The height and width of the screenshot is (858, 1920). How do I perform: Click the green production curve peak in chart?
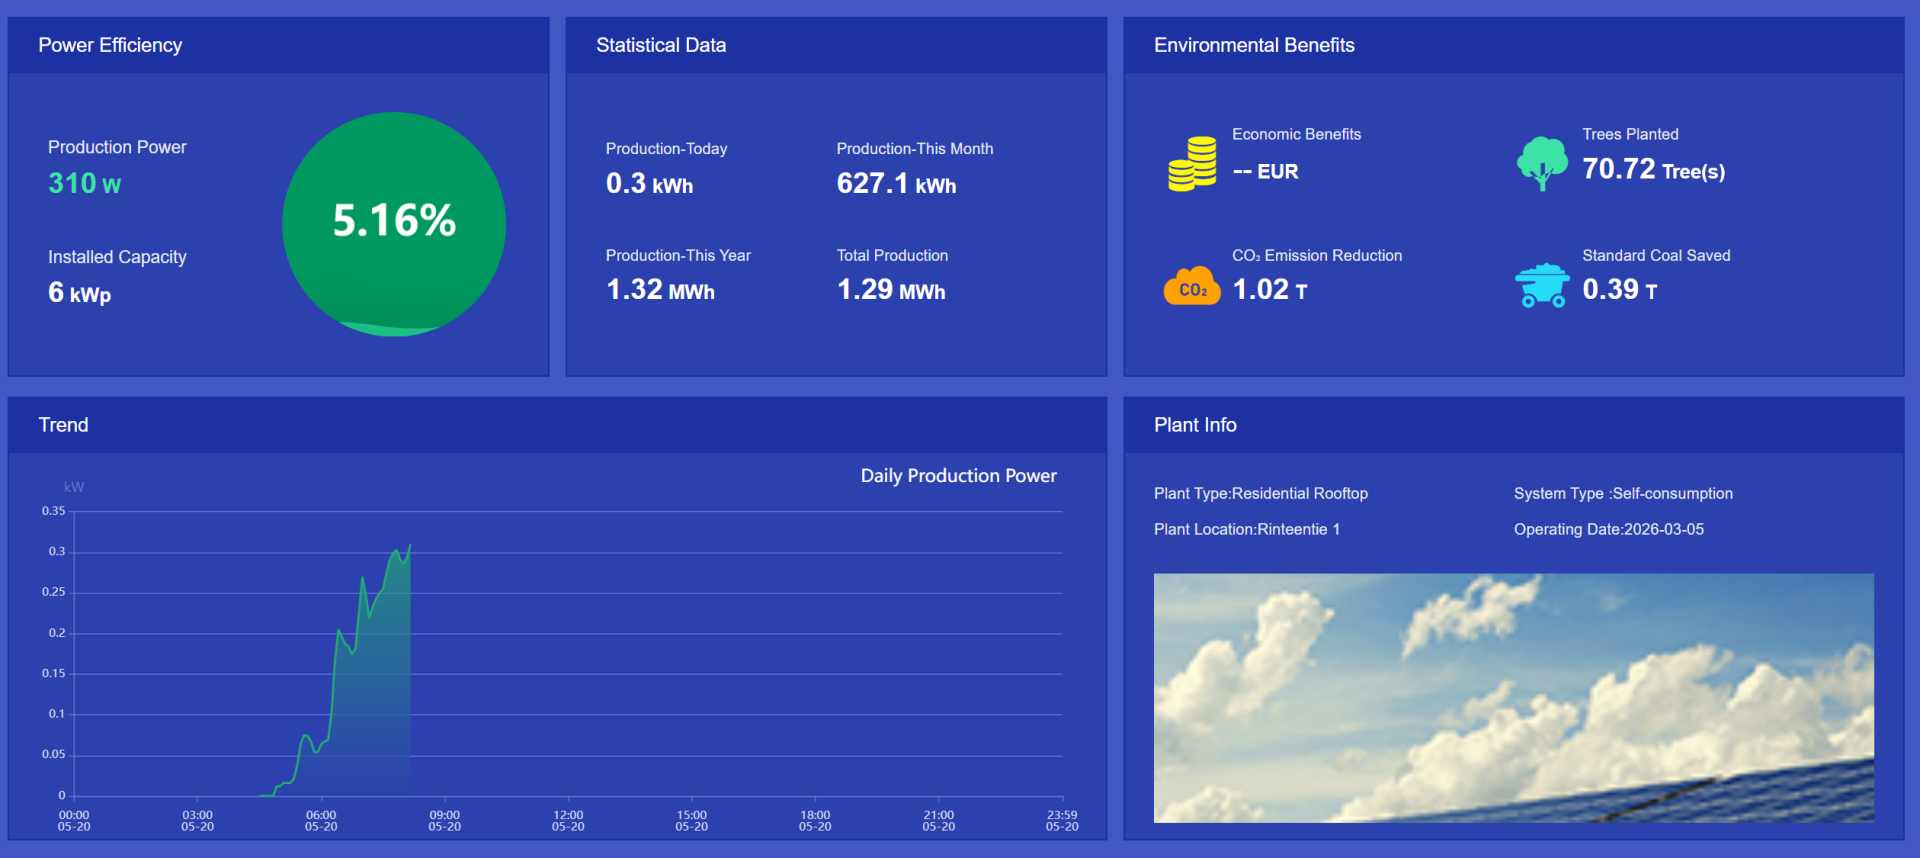409,546
